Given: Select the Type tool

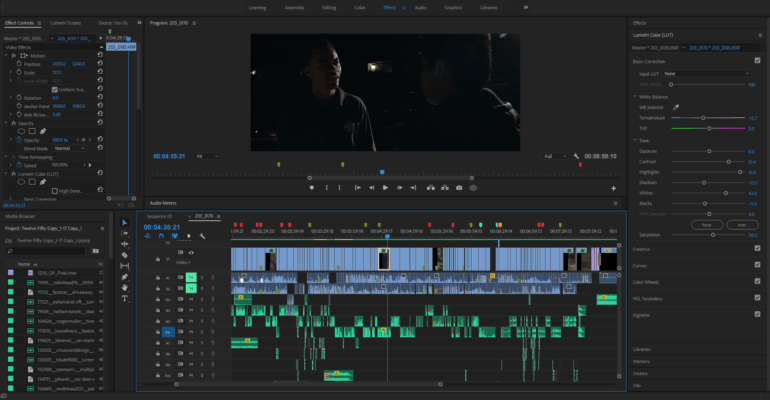Looking at the screenshot, I should coord(125,298).
